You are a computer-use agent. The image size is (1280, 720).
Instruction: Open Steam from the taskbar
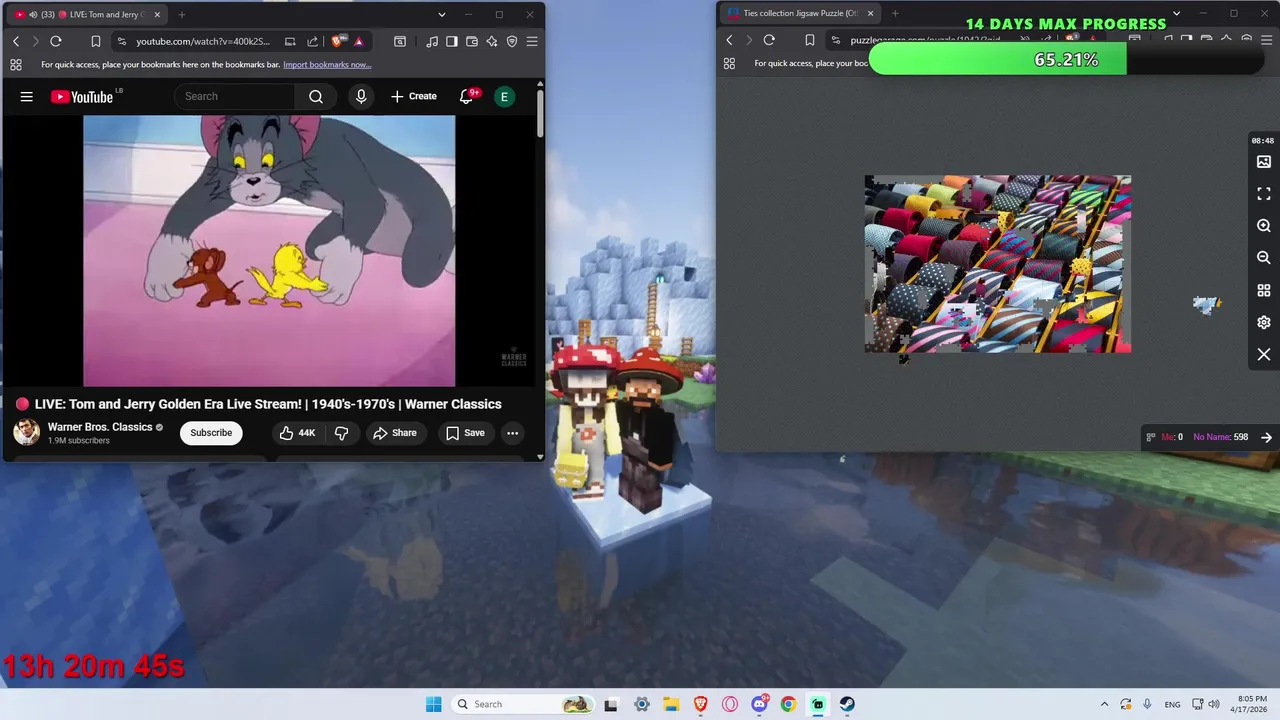pyautogui.click(x=846, y=704)
